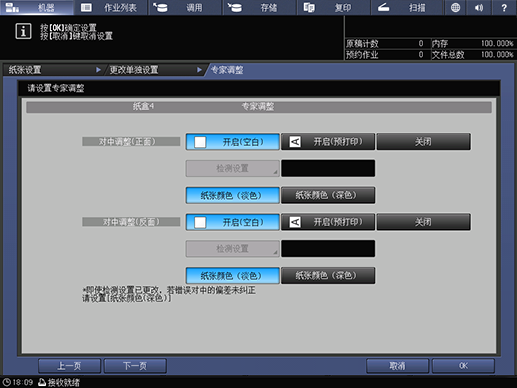Select the 专家调整 breadcrumb tab
This screenshot has width=517, height=388.
[227, 70]
